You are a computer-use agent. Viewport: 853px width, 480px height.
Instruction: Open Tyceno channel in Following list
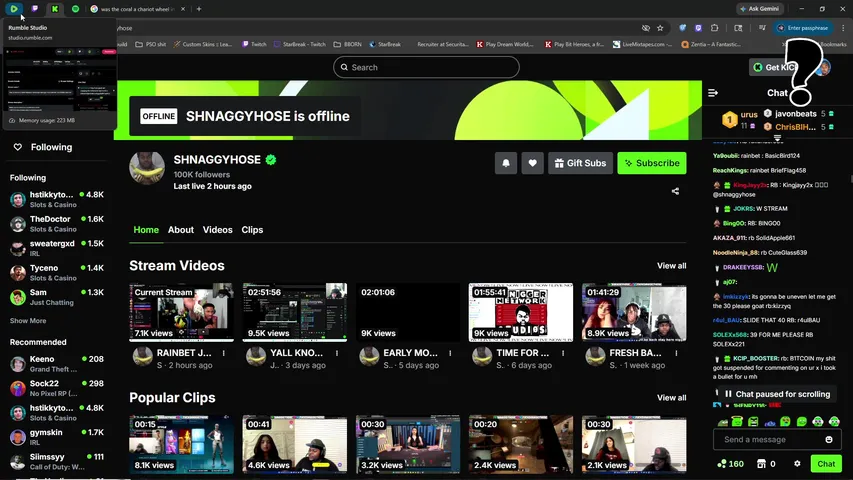(x=57, y=273)
